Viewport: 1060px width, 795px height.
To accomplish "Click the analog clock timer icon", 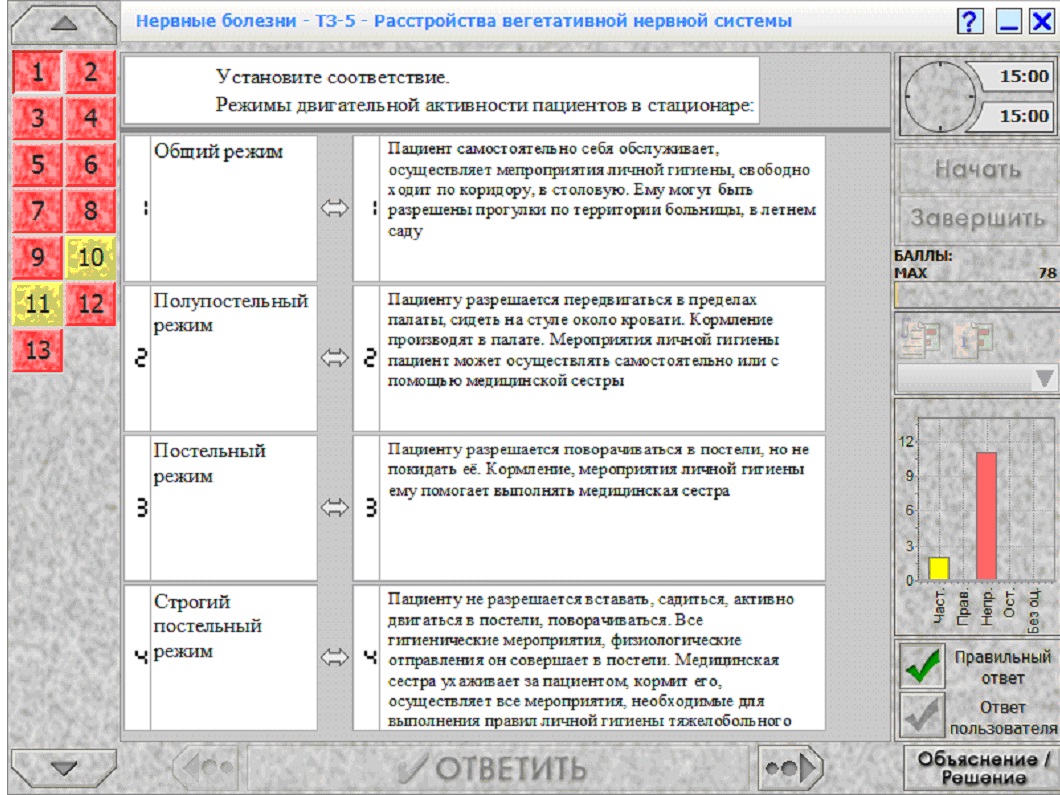I will point(940,96).
